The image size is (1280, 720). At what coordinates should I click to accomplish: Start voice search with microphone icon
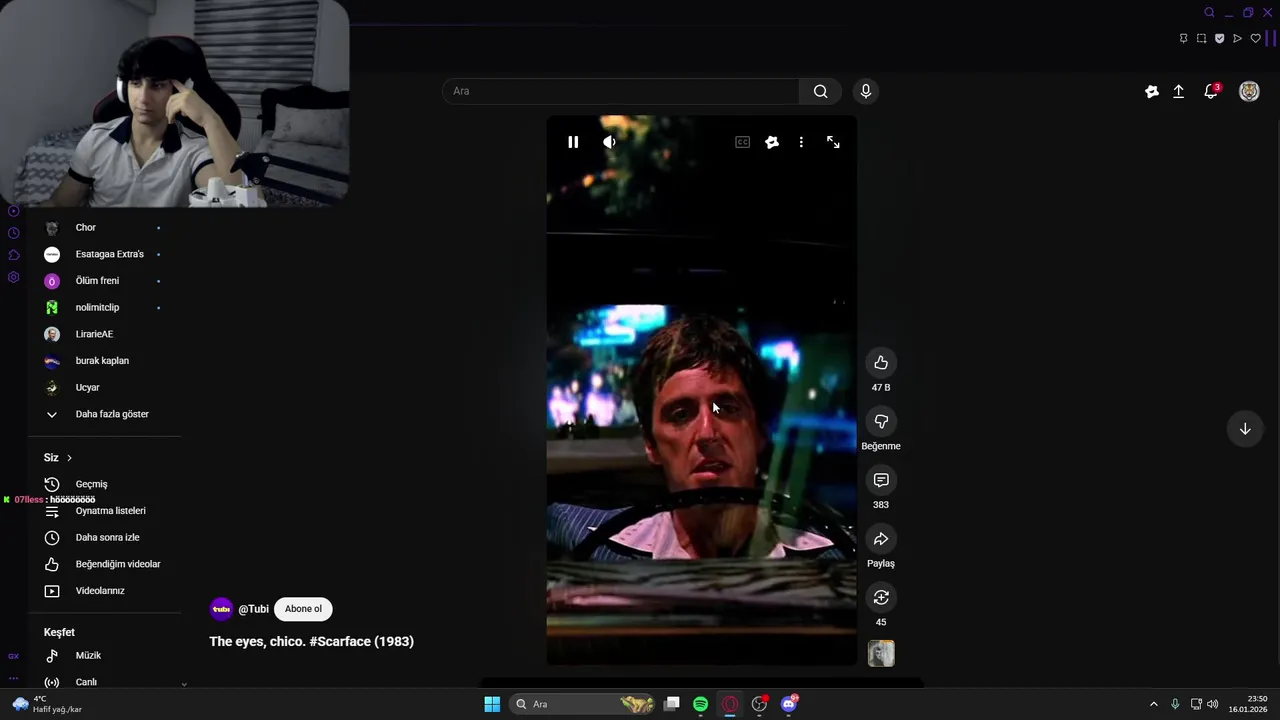tap(866, 91)
